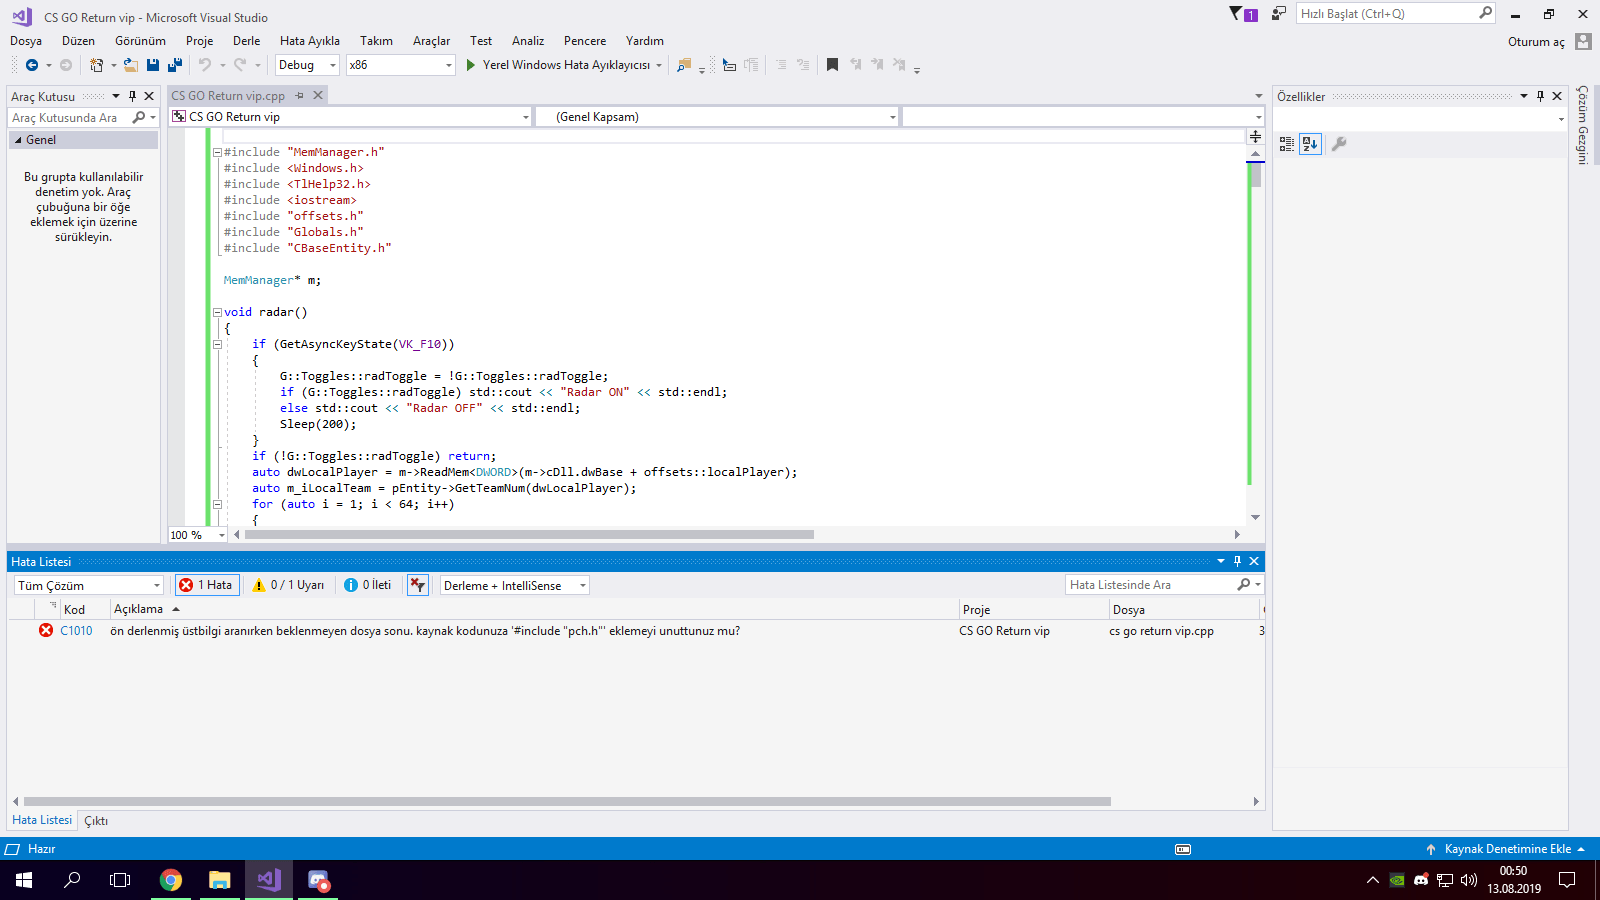Switch to the Hata Listesi bottom tab

click(x=42, y=820)
